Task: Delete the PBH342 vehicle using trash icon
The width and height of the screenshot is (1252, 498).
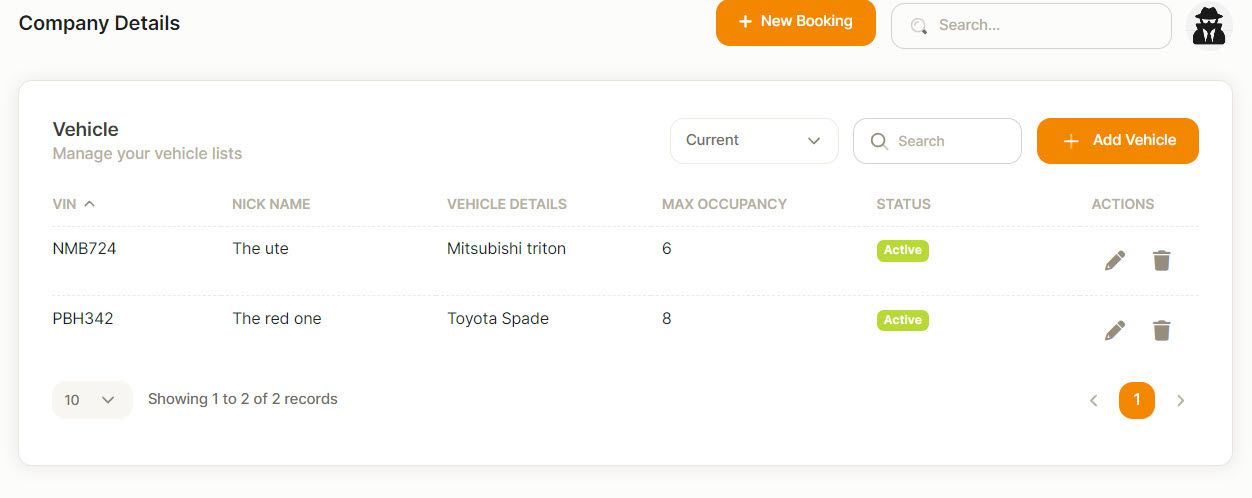Action: pyautogui.click(x=1161, y=330)
